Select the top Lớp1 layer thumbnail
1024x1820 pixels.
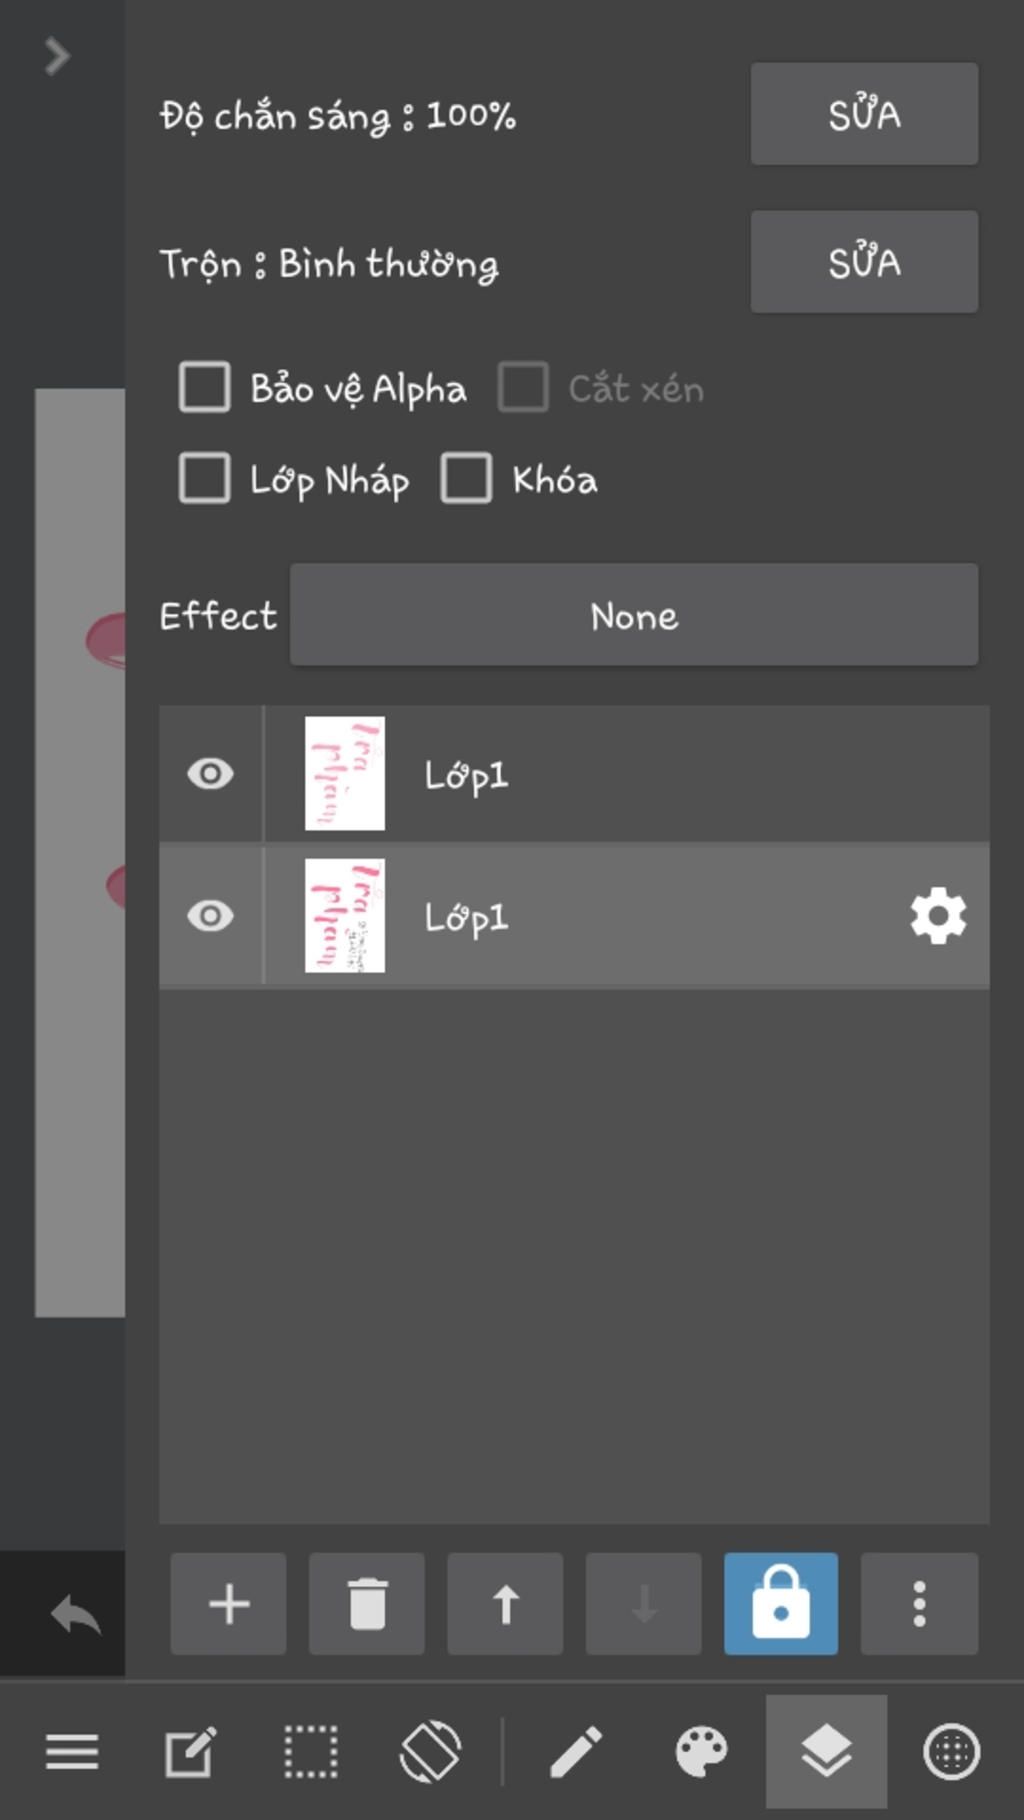pyautogui.click(x=345, y=774)
